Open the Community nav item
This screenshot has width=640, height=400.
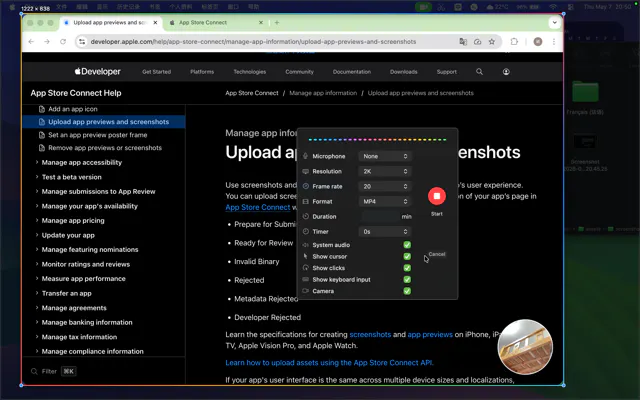click(x=300, y=72)
